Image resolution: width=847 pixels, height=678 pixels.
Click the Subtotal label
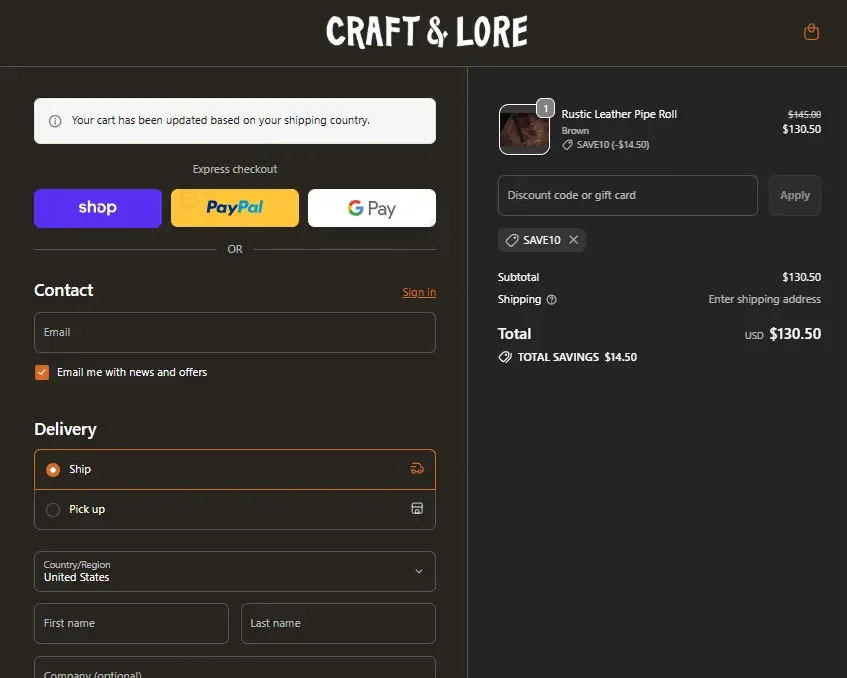[x=518, y=277]
